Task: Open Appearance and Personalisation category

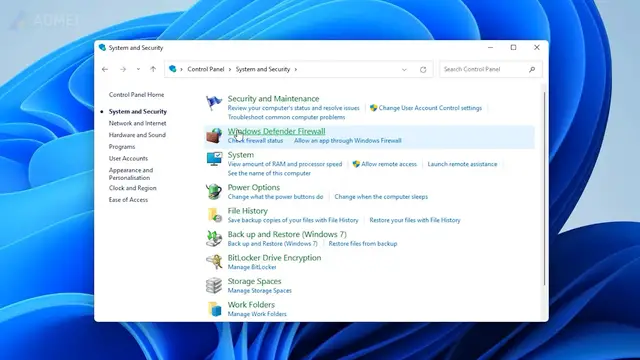Action: point(131,174)
